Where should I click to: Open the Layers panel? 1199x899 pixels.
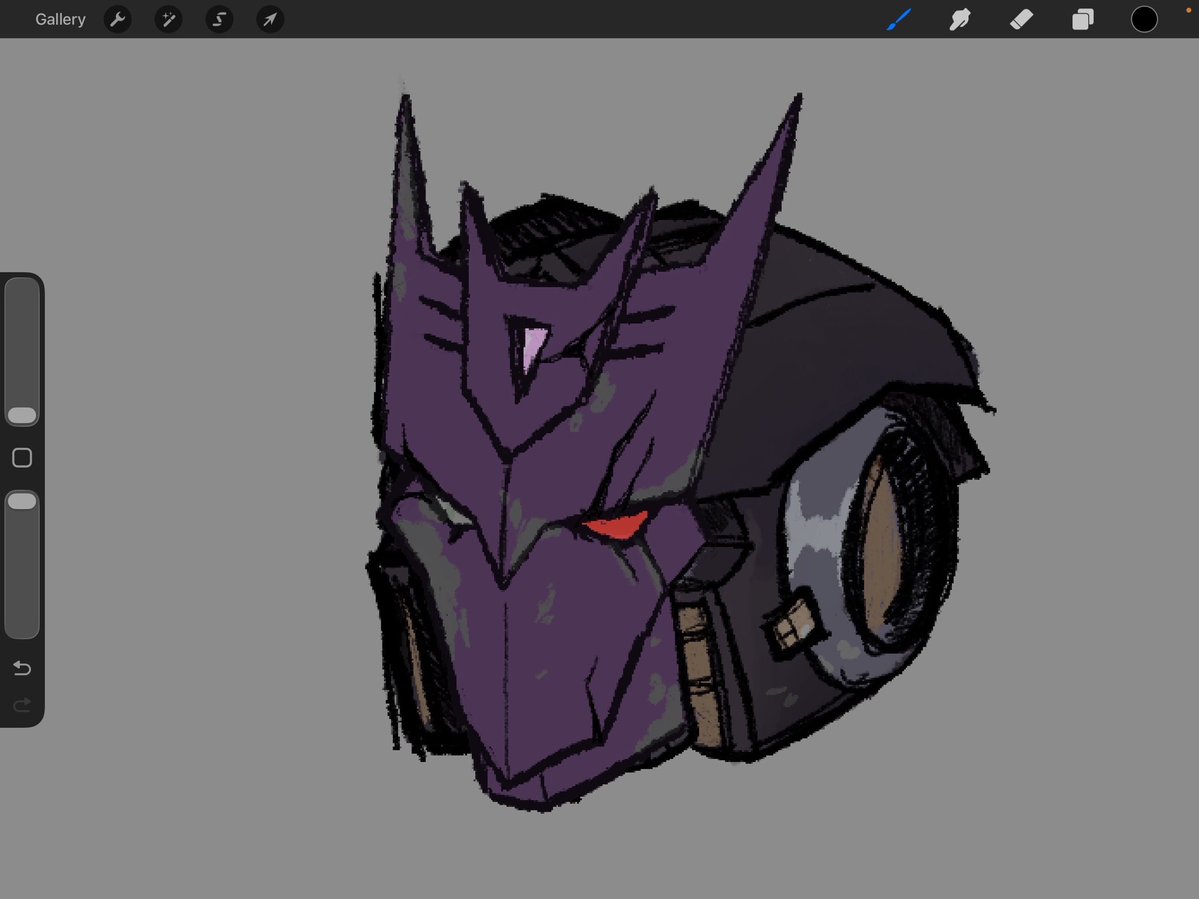pyautogui.click(x=1083, y=19)
